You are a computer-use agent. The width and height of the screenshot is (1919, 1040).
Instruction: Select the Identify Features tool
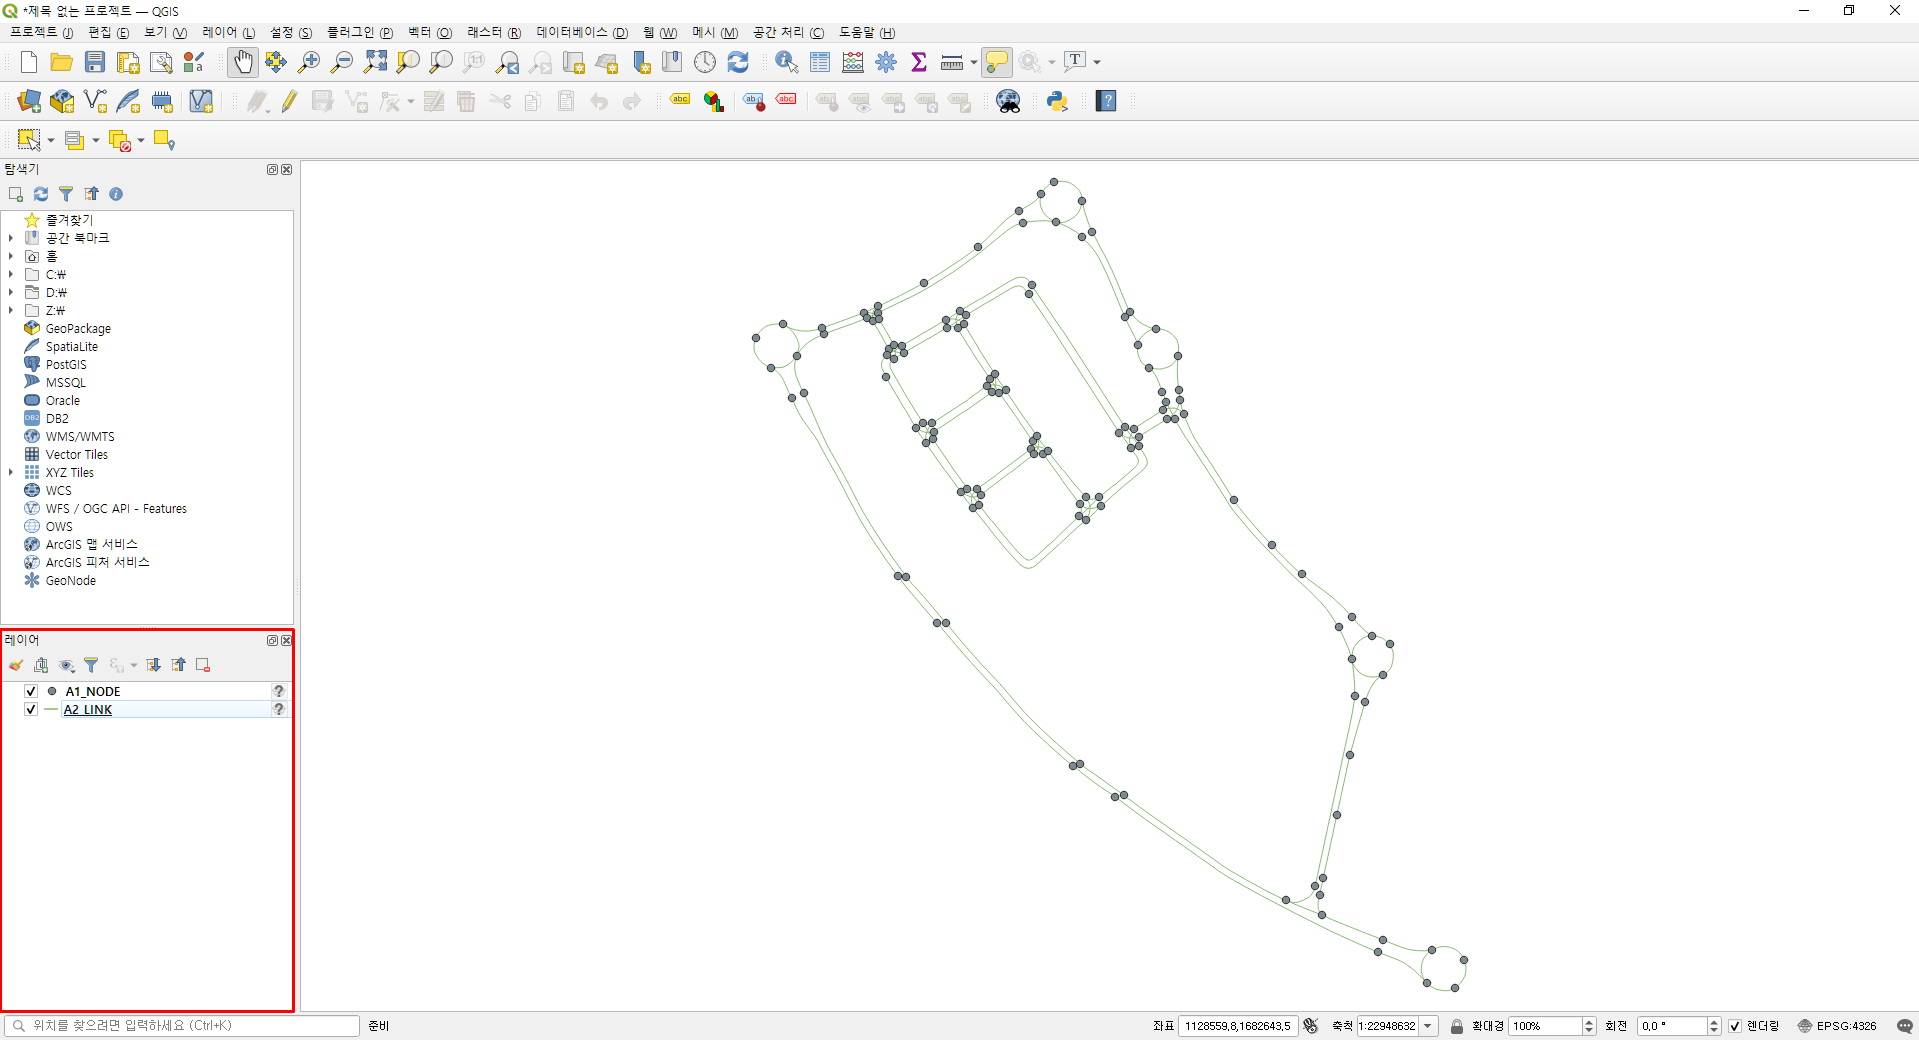pos(787,62)
